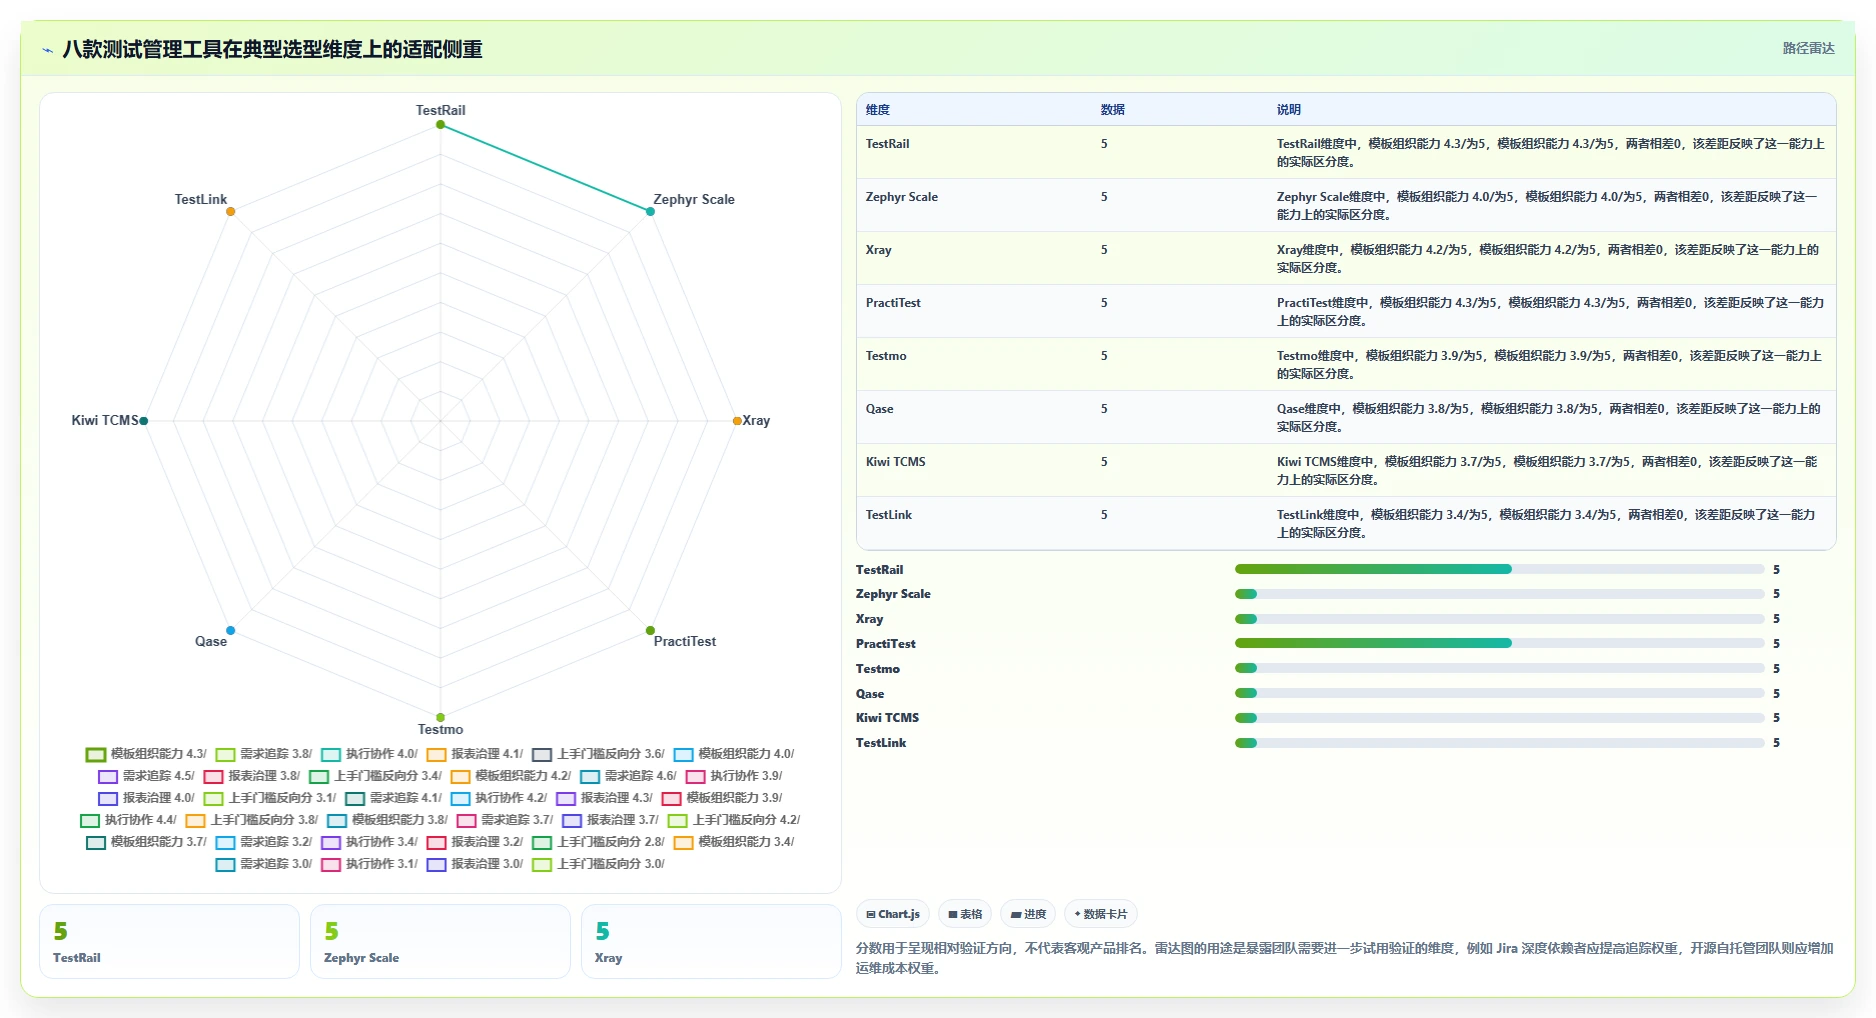Toggle legend item 报表治理 4.1/
The image size is (1876, 1018).
(475, 754)
